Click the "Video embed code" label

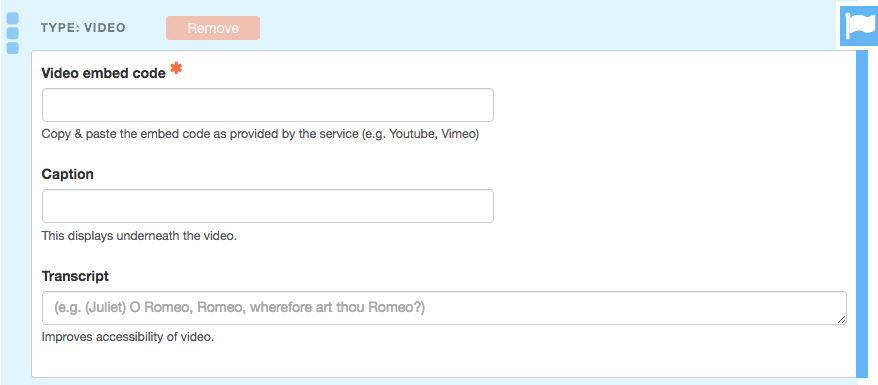(x=104, y=73)
